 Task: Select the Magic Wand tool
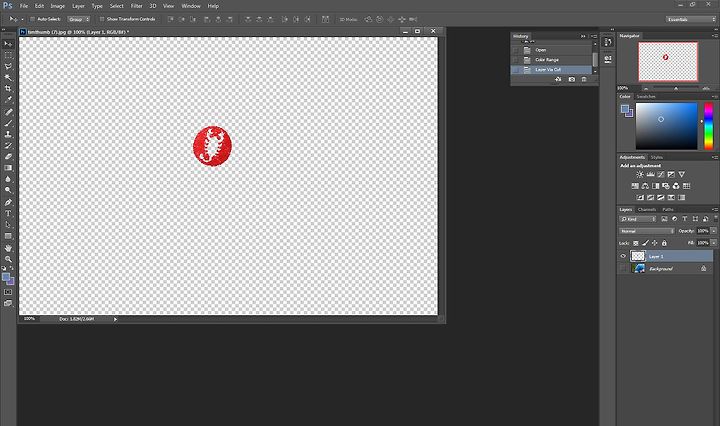click(8, 77)
